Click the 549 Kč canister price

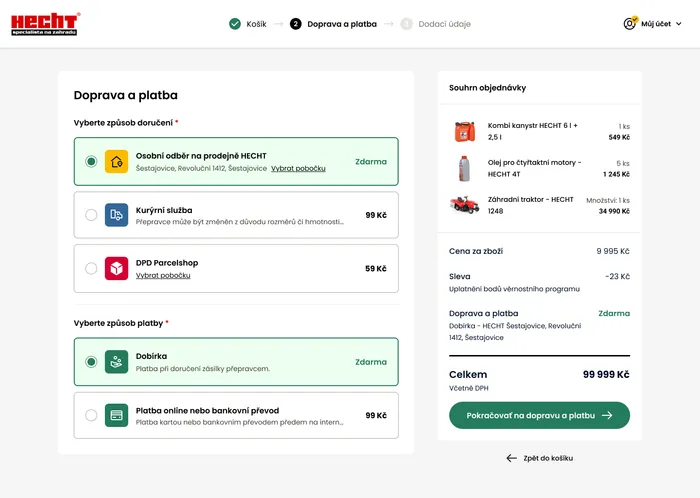click(619, 137)
